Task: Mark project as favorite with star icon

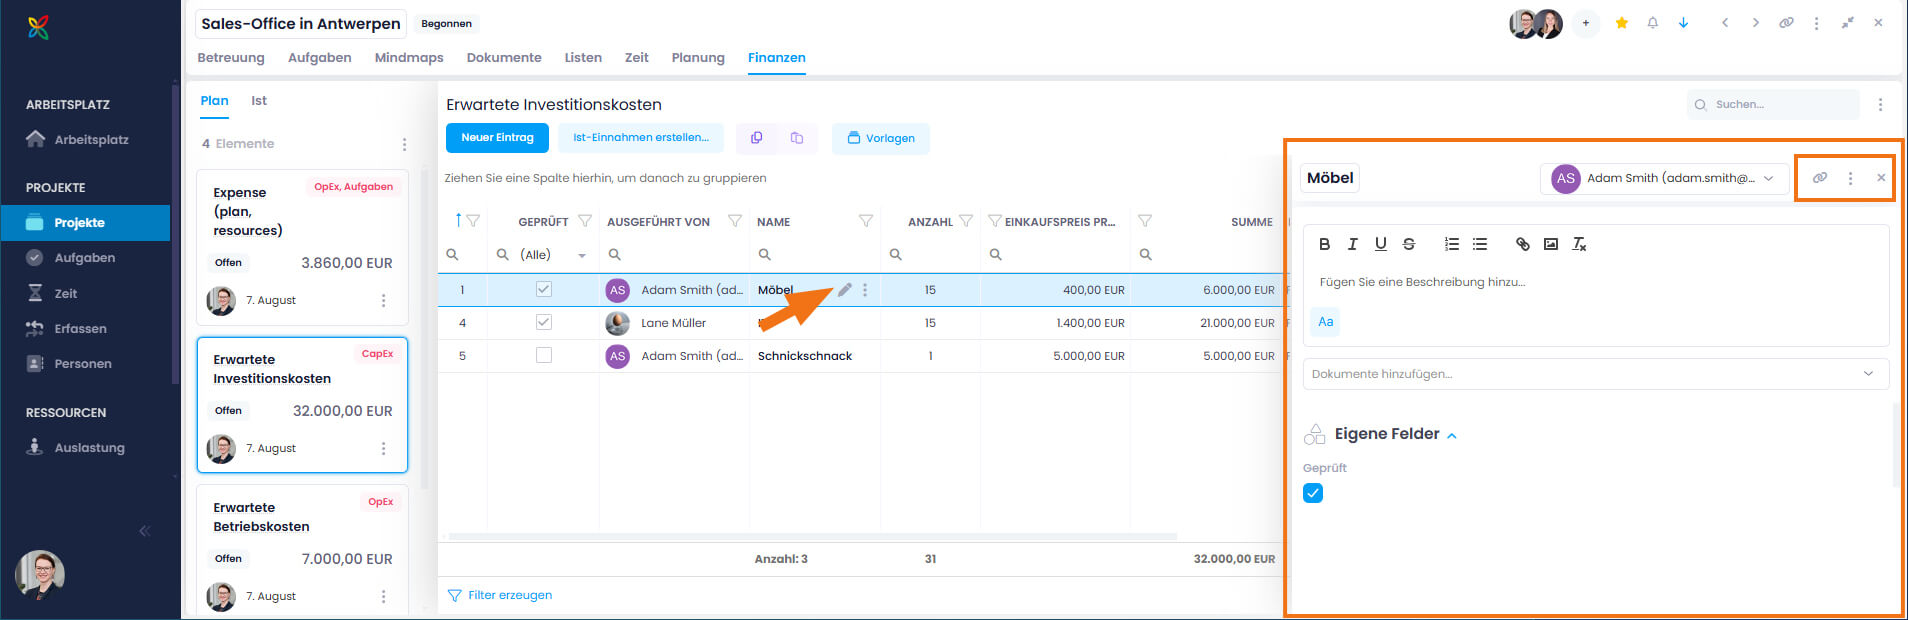Action: click(1621, 23)
